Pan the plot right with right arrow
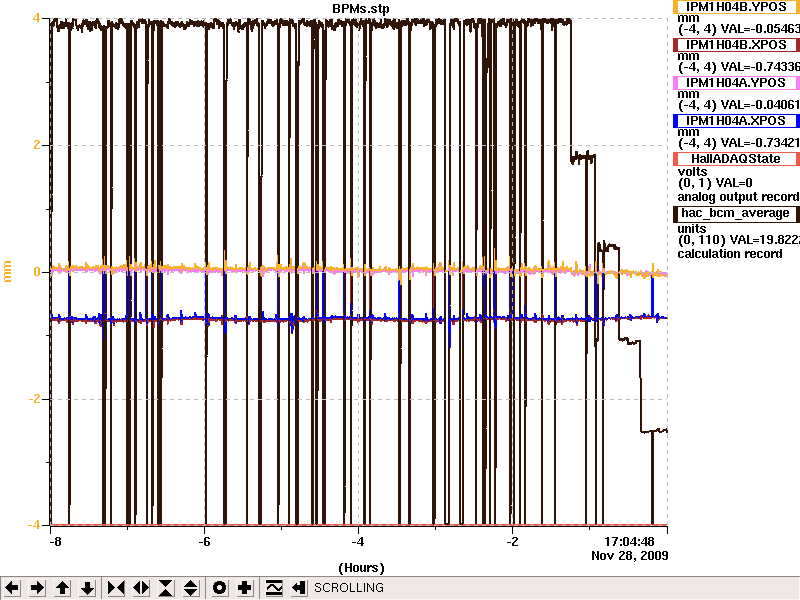This screenshot has height=600, width=800. 37,588
